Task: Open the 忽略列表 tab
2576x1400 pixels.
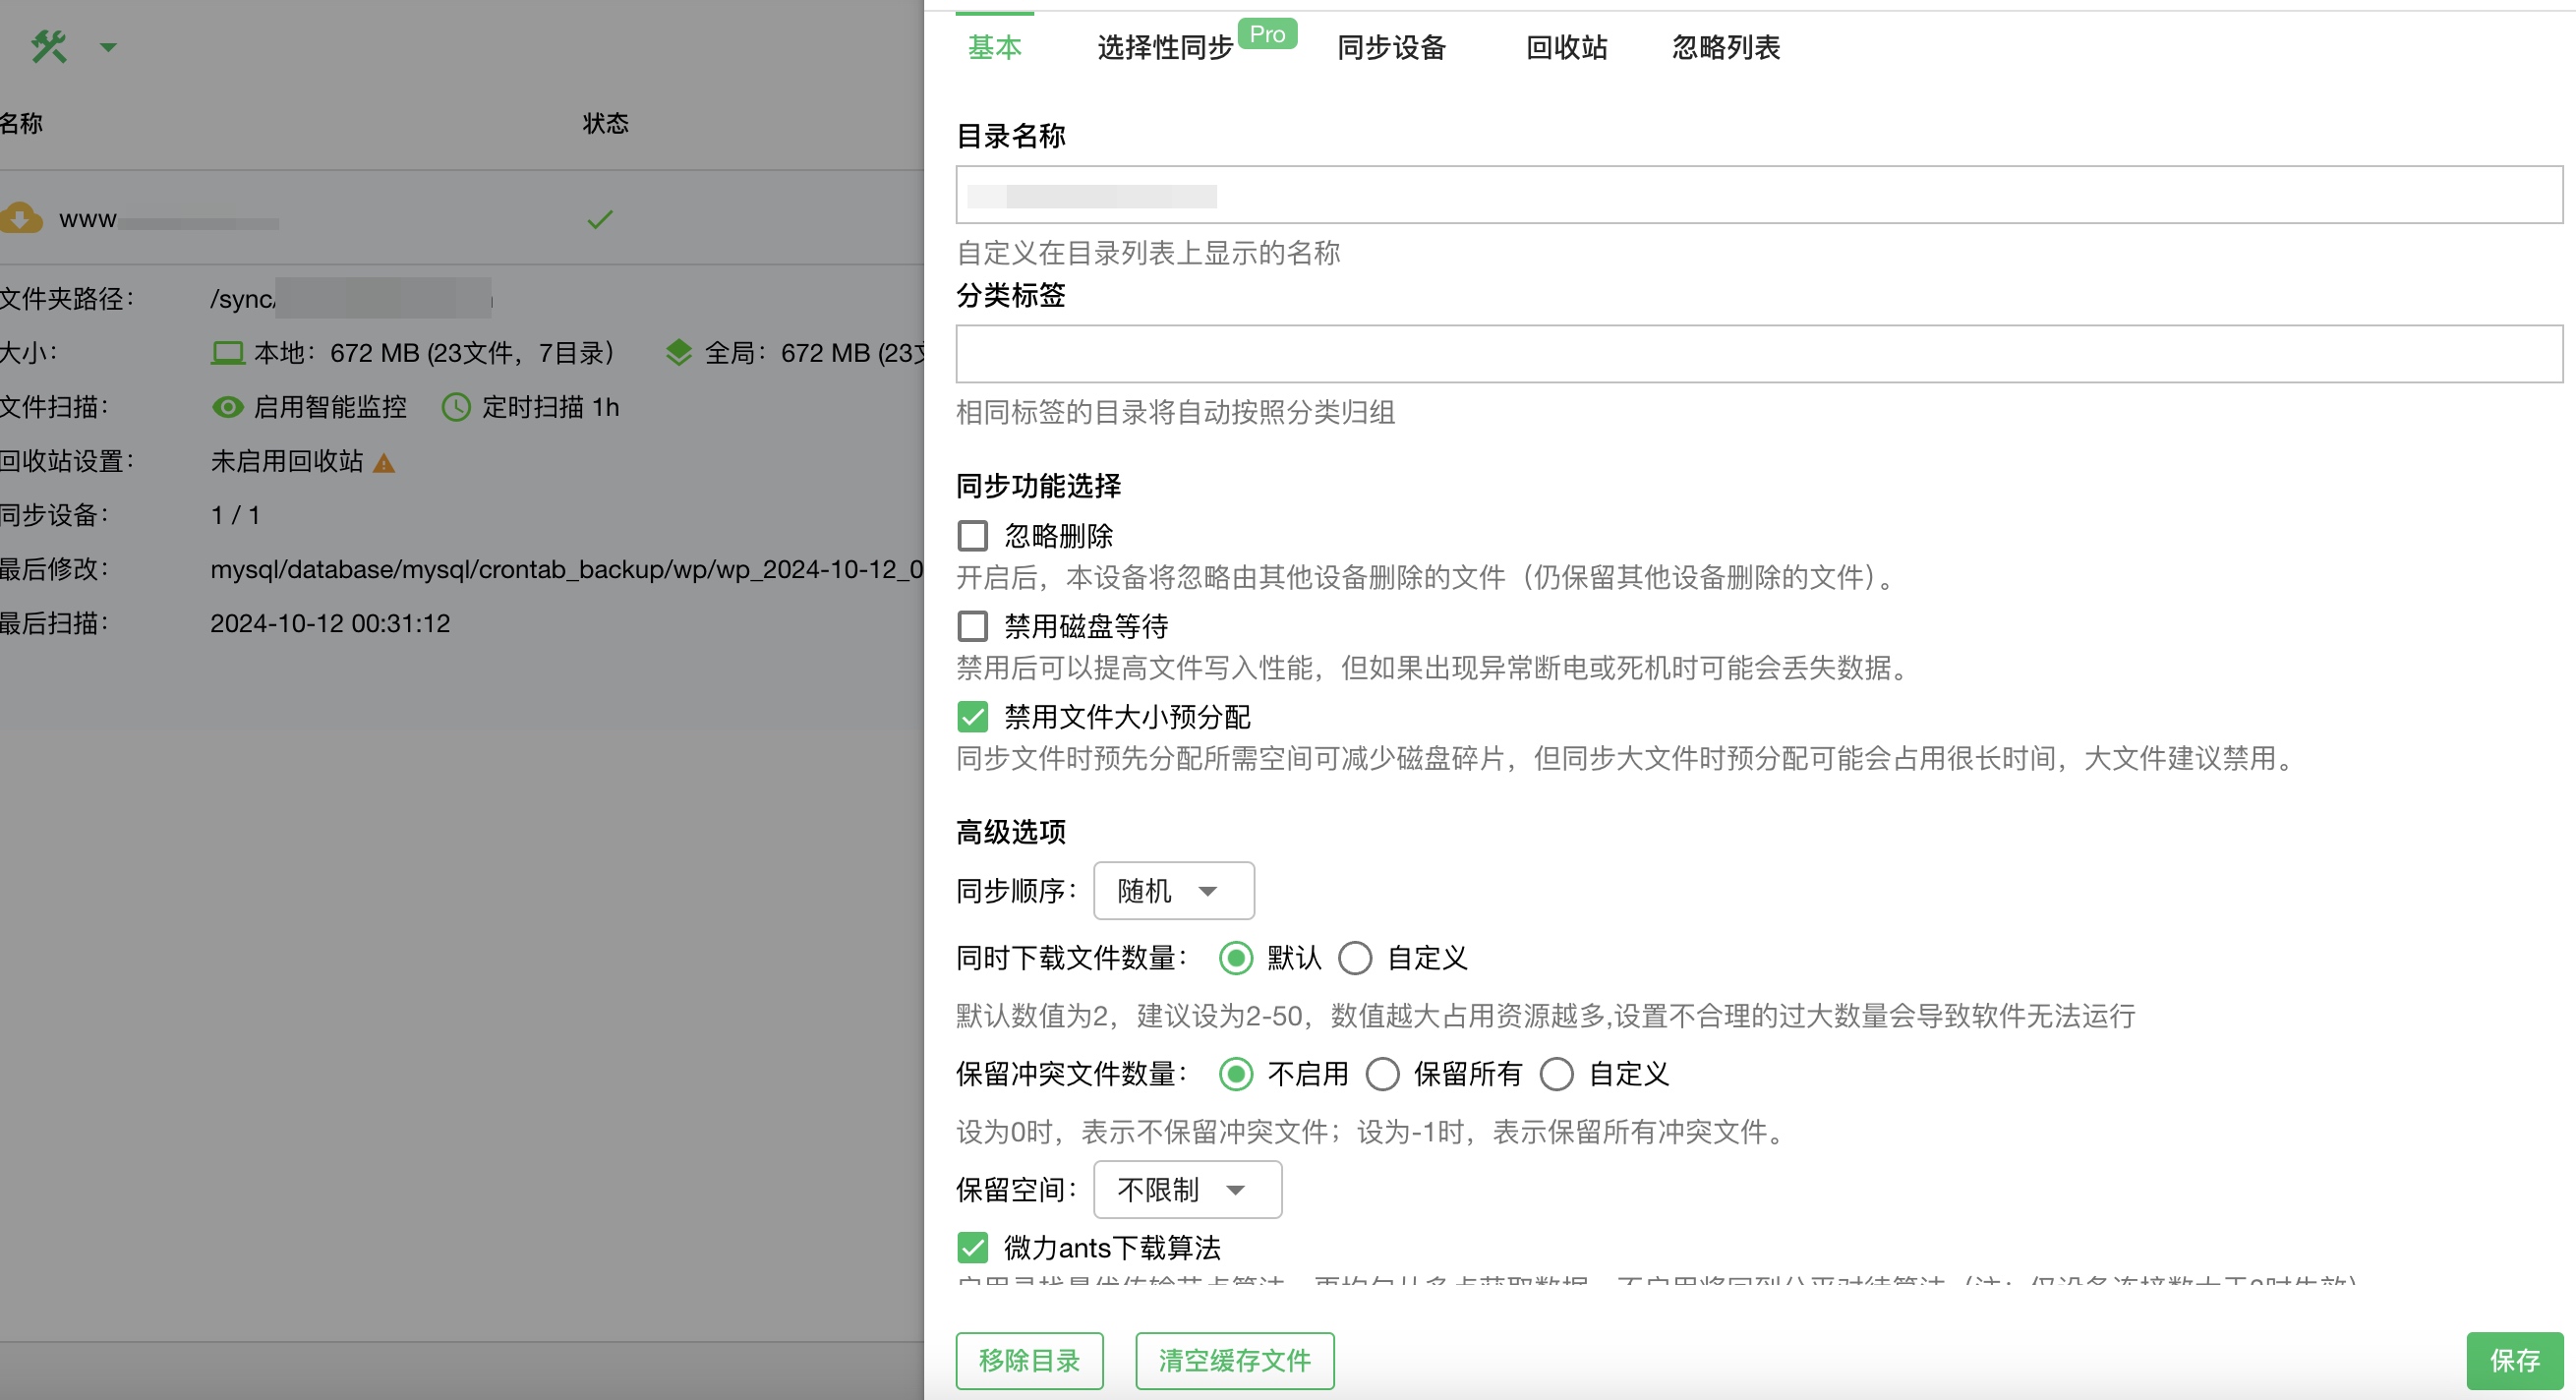Action: (1726, 47)
